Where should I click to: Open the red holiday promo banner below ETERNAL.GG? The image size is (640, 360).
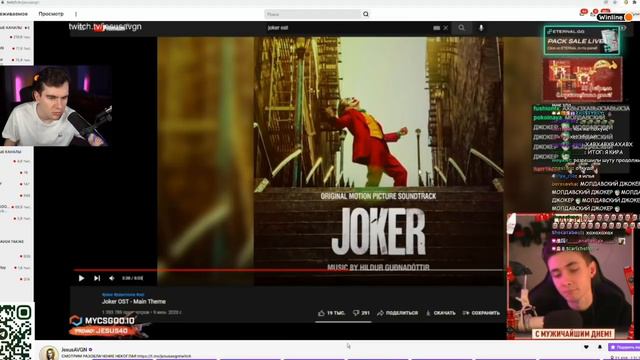pos(583,79)
